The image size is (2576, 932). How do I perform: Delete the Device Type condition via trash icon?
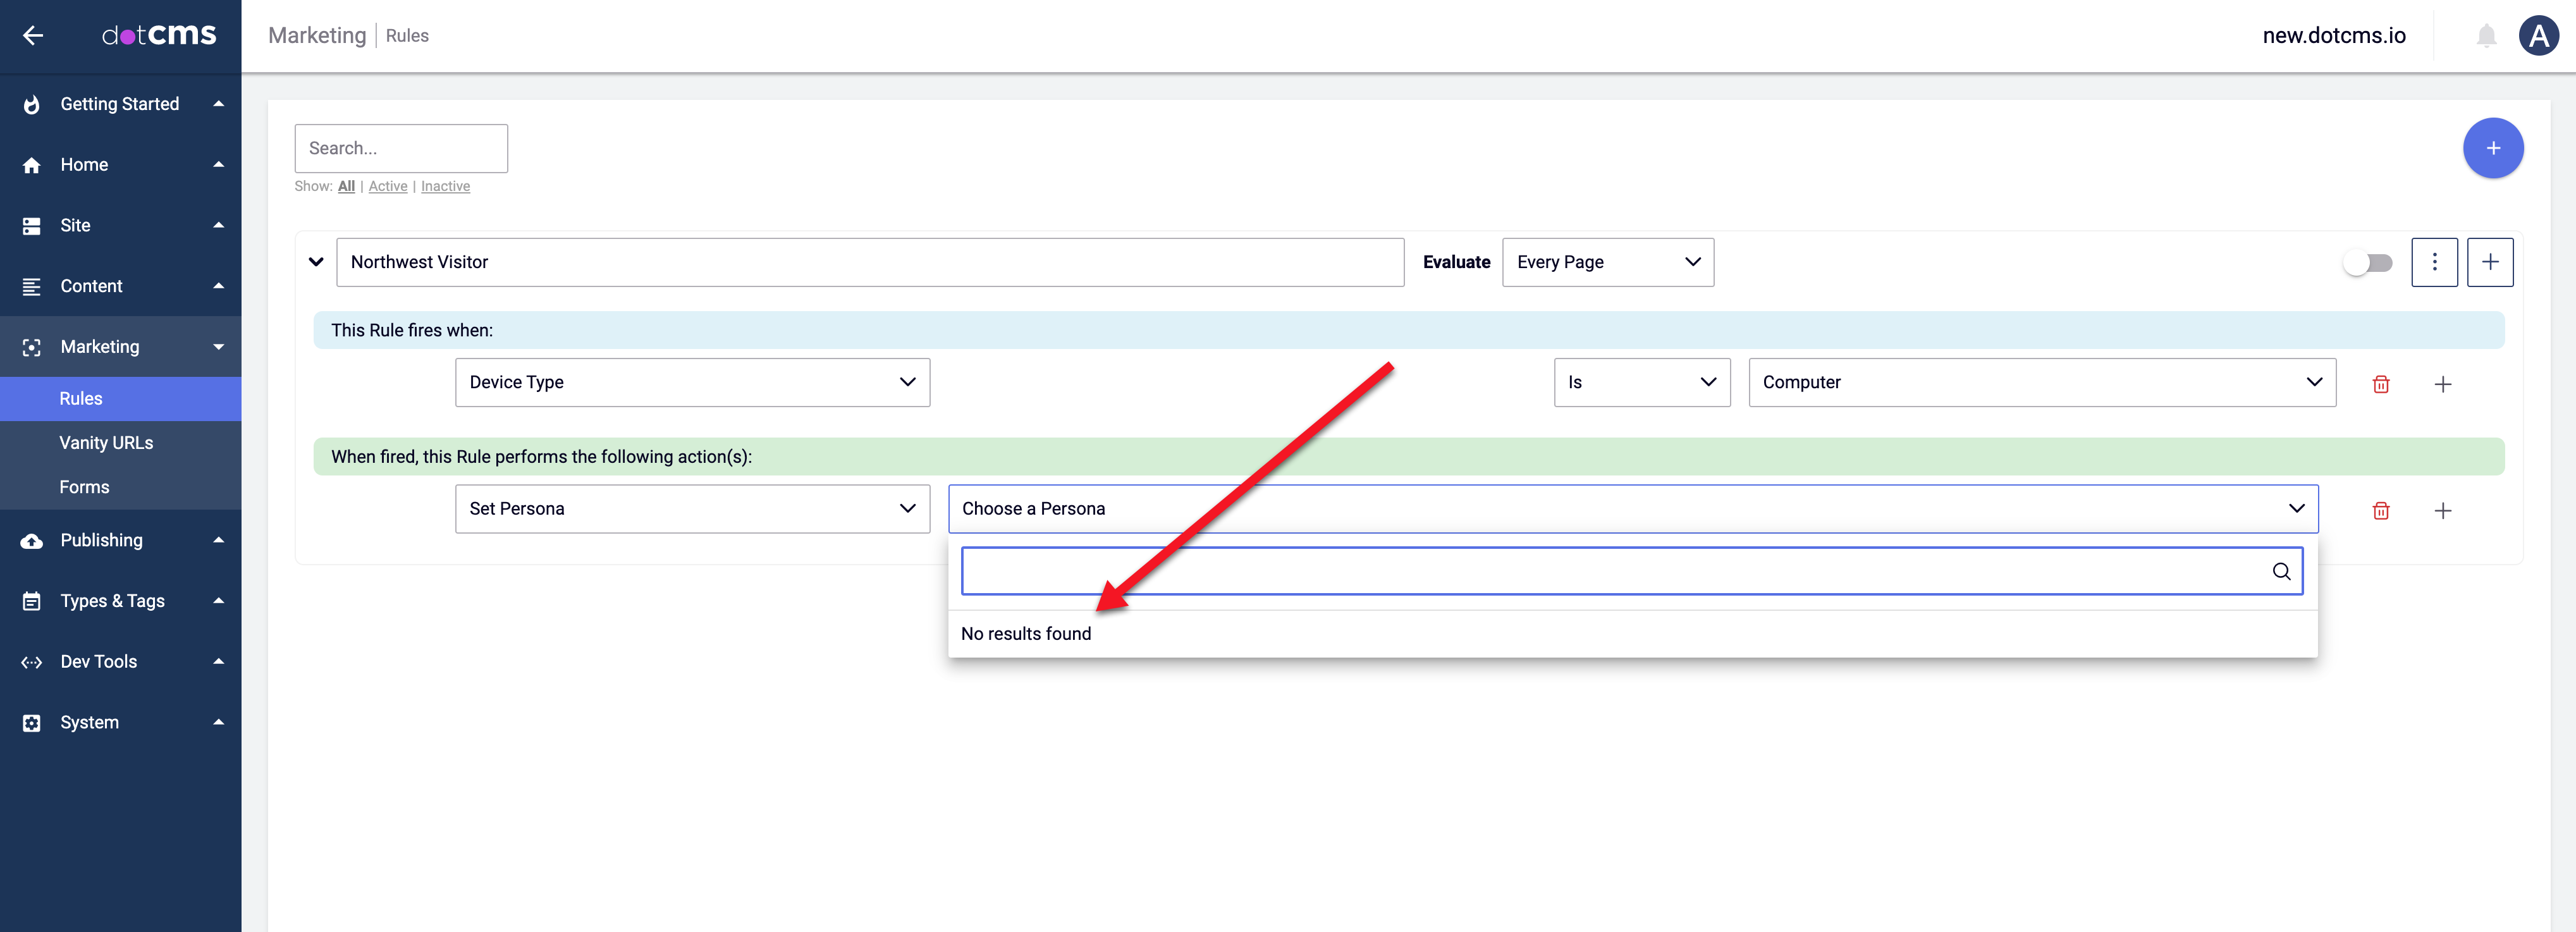[2381, 383]
